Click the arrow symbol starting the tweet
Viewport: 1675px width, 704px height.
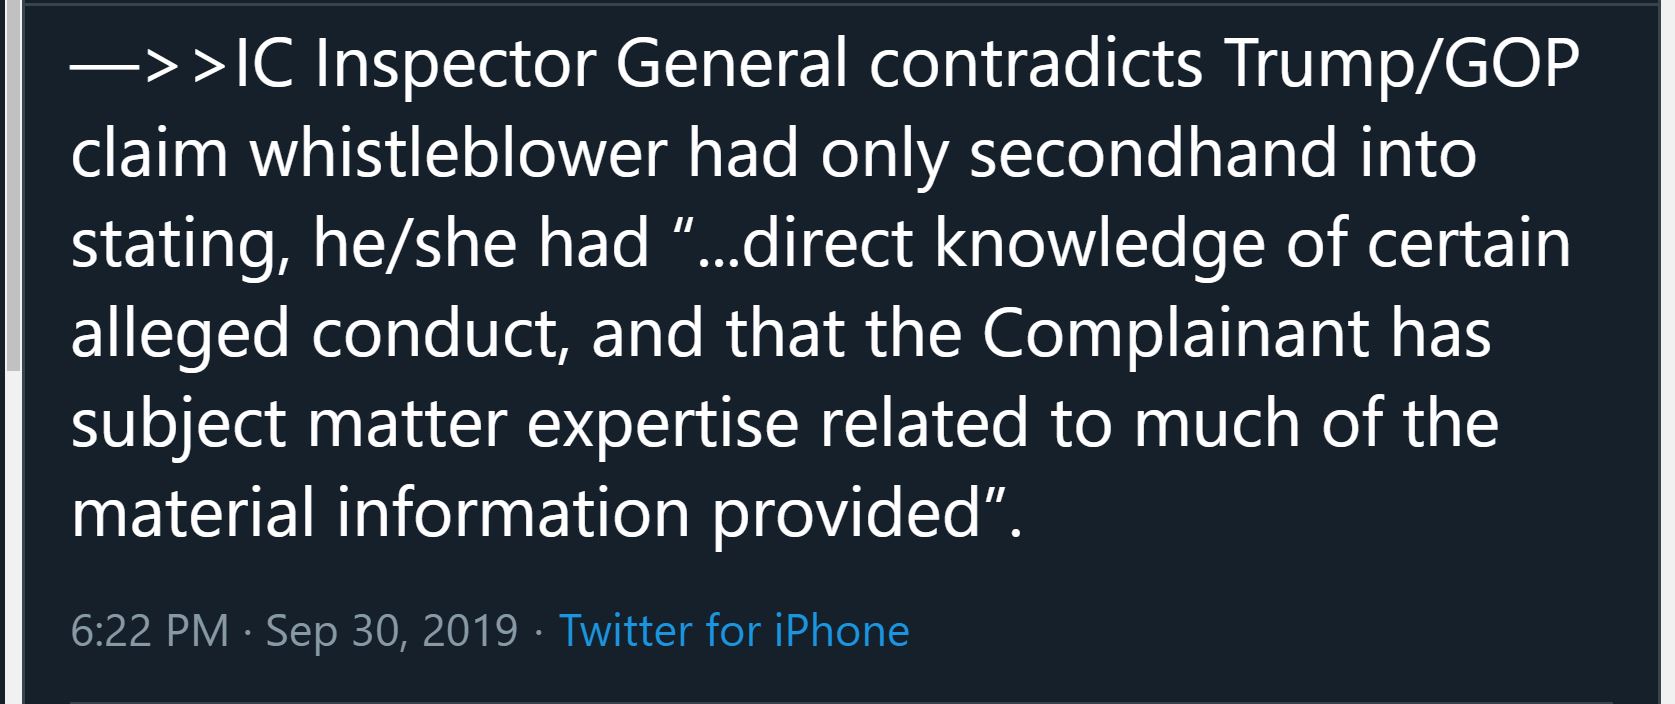(148, 66)
